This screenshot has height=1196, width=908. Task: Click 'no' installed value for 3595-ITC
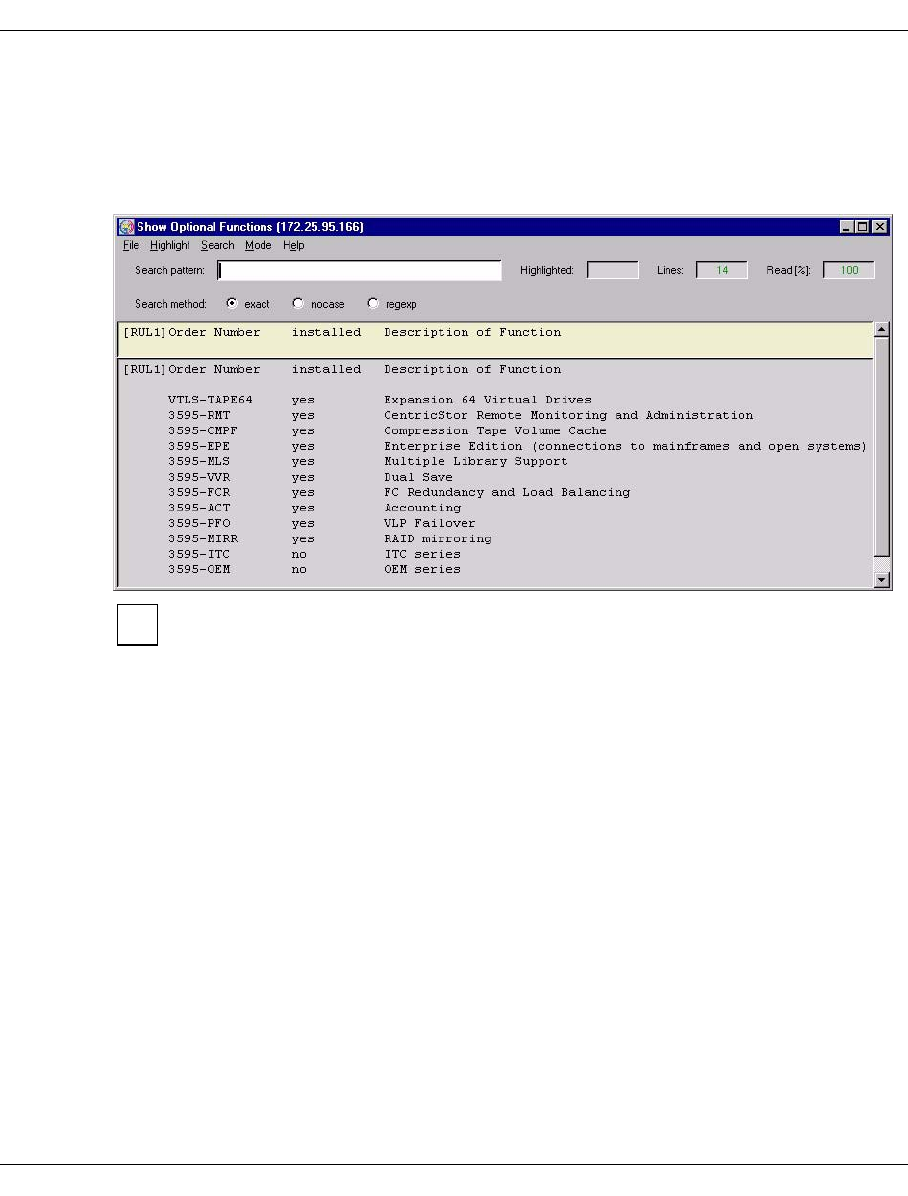coord(299,555)
